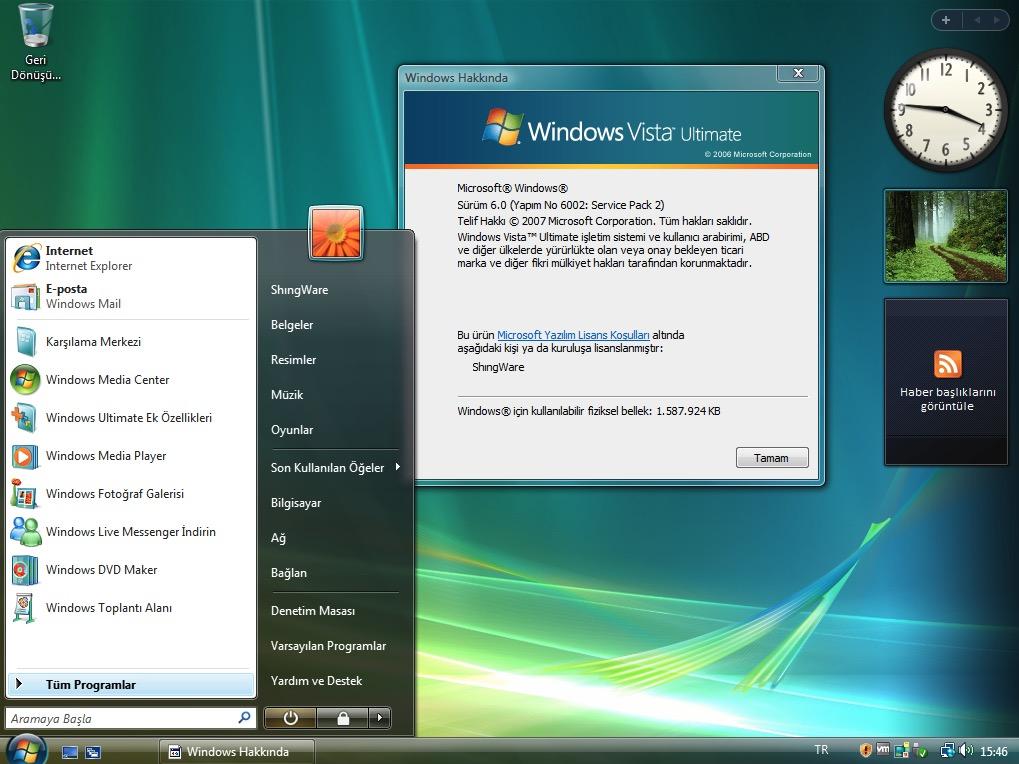Expand Son Kullanılan Öğeler submenu
The image size is (1019, 764).
tap(335, 468)
